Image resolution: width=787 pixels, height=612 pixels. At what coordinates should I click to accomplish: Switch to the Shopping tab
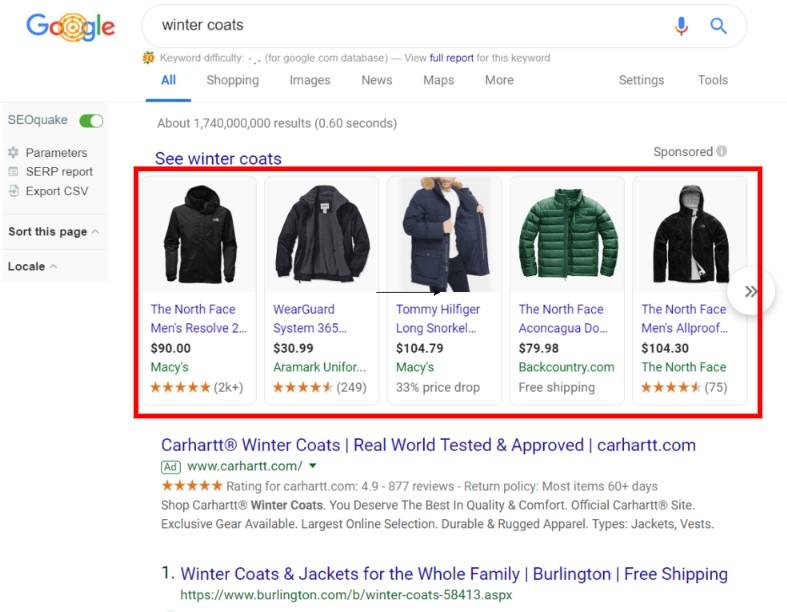(232, 80)
